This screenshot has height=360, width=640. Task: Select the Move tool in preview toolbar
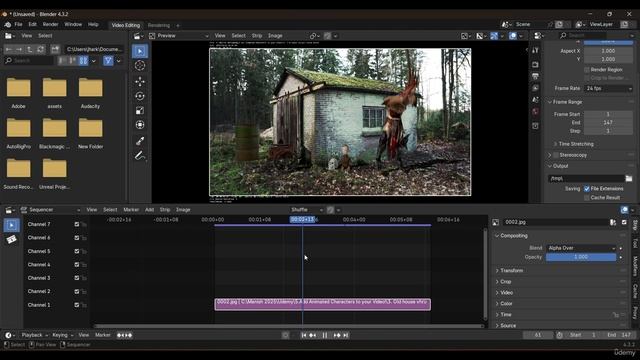140,81
